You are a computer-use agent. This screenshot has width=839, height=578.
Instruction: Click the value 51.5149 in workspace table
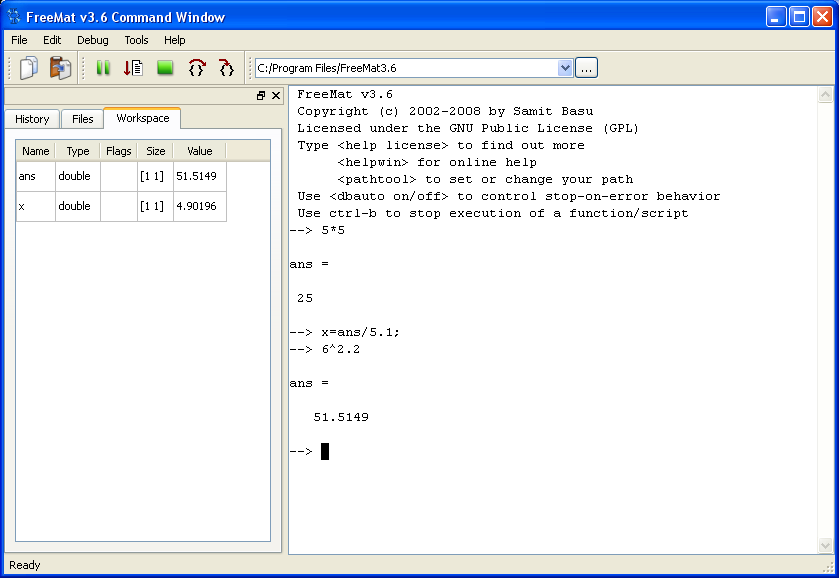coord(200,176)
